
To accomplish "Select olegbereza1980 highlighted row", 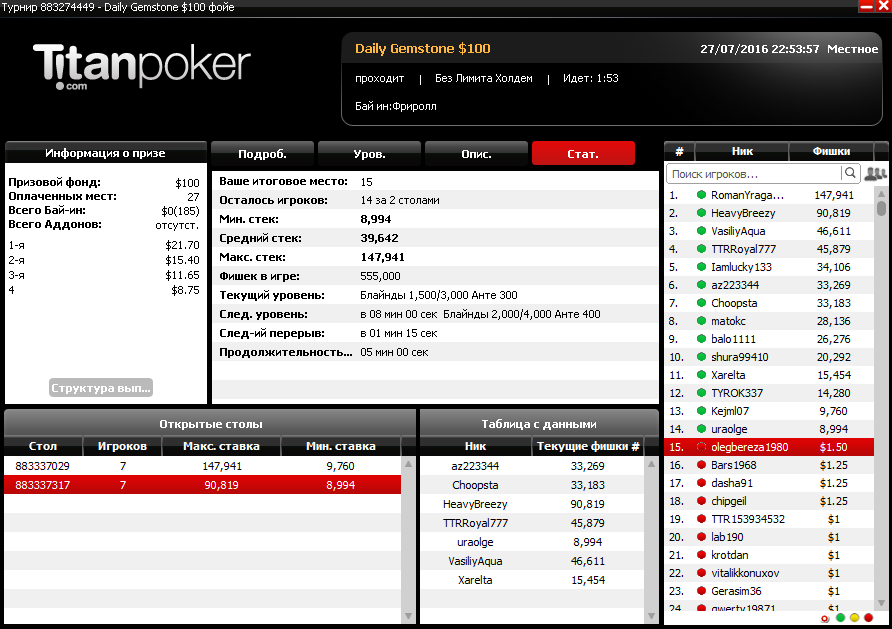I will pyautogui.click(x=769, y=447).
